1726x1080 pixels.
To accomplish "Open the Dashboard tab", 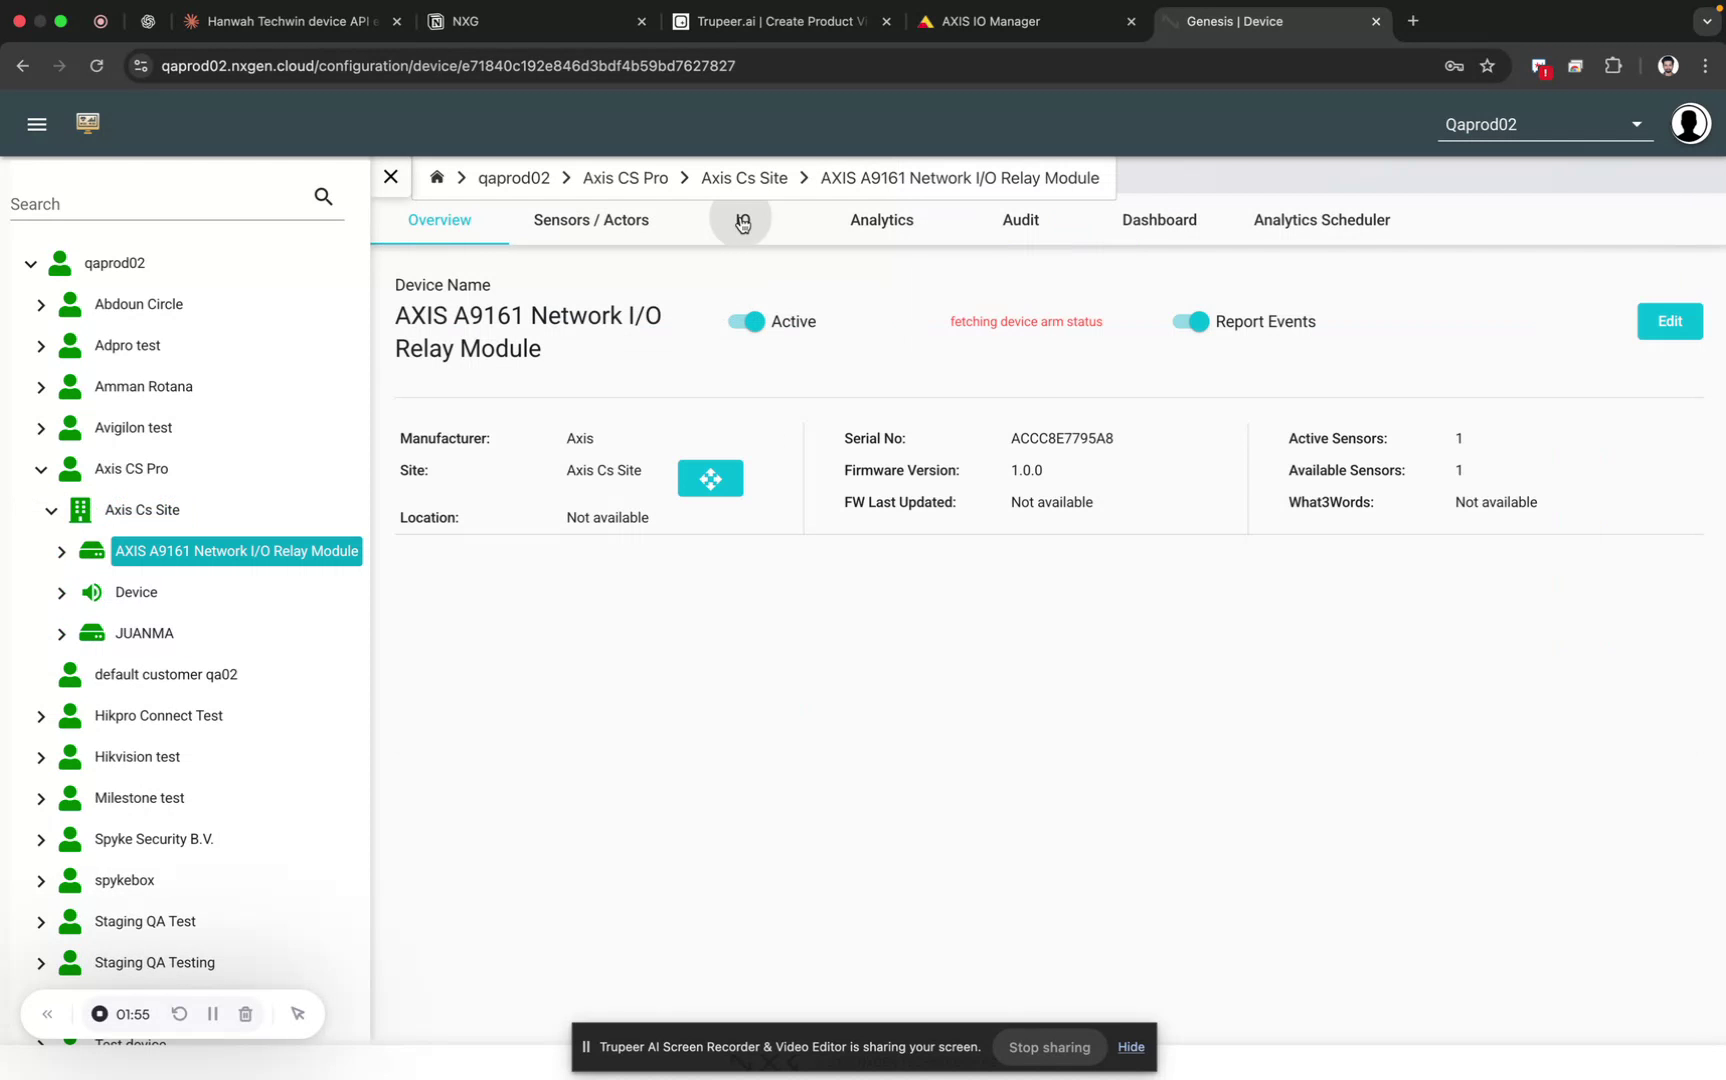I will pyautogui.click(x=1159, y=220).
